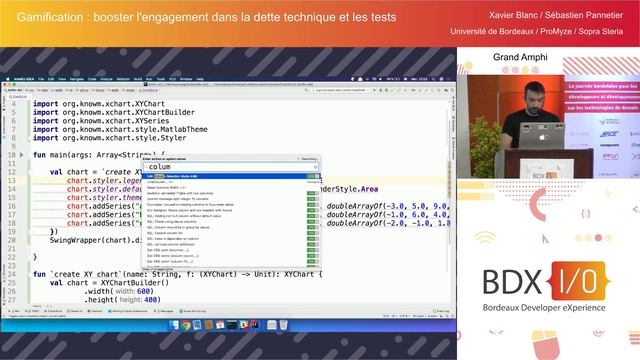Image resolution: width=640 pixels, height=360 pixels.
Task: Select the Reset Column Width action
Action: tap(167, 187)
